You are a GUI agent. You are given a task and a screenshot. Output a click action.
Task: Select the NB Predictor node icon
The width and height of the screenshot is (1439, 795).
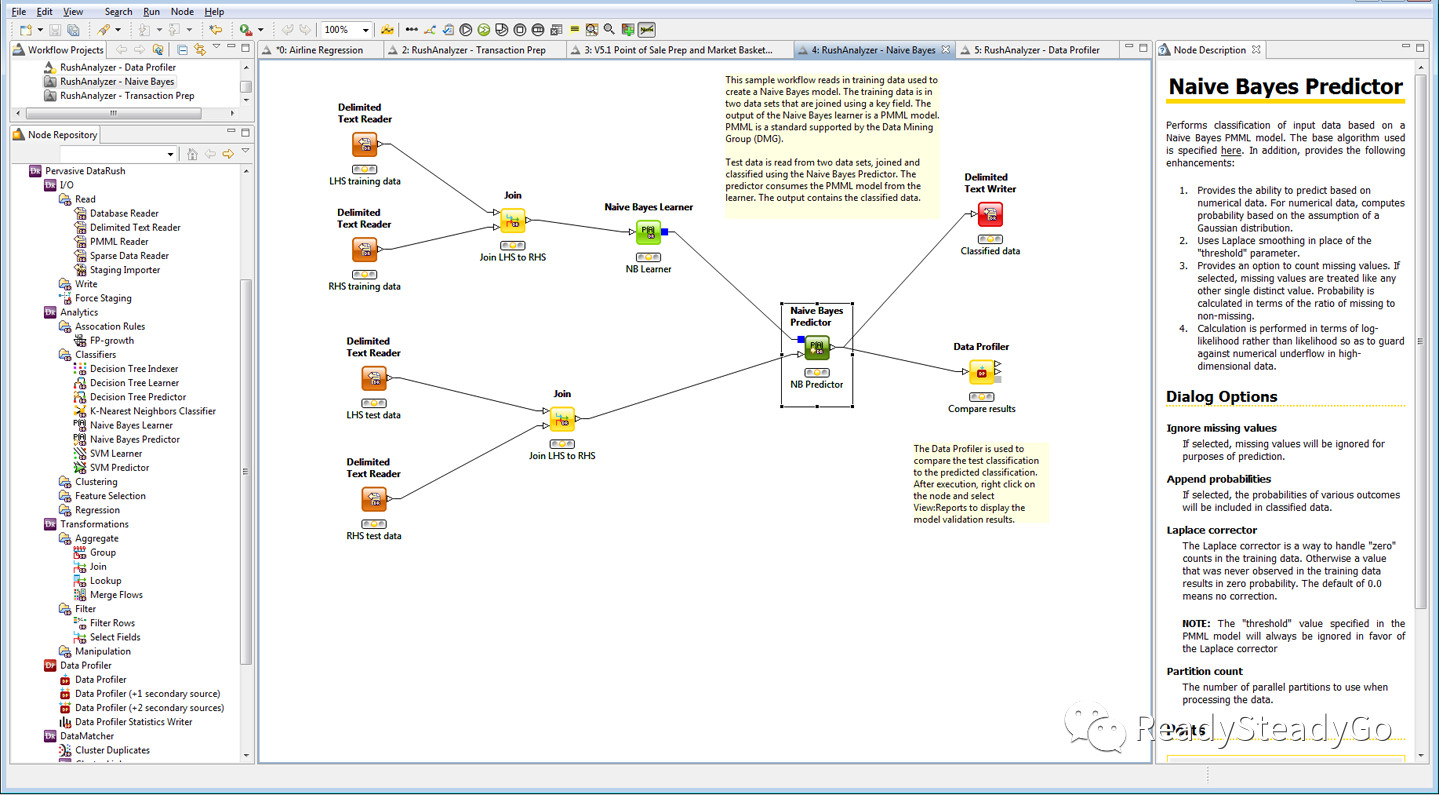point(817,348)
